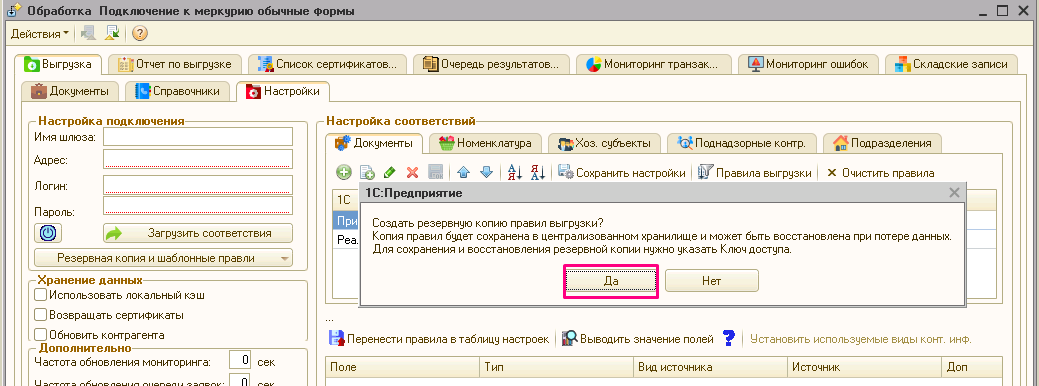The width and height of the screenshot is (1039, 386).
Task: Sort ascending with A-Z icon
Action: coord(515,173)
